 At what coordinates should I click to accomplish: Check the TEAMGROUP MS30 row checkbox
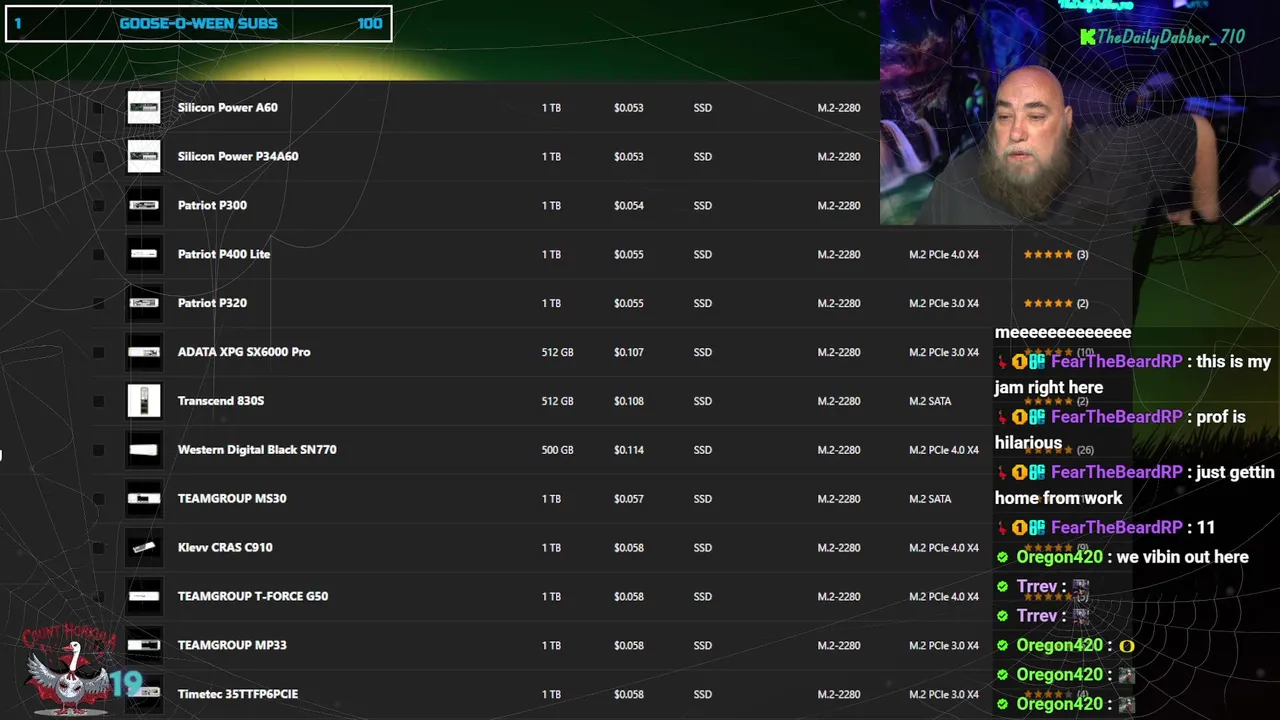[x=98, y=499]
